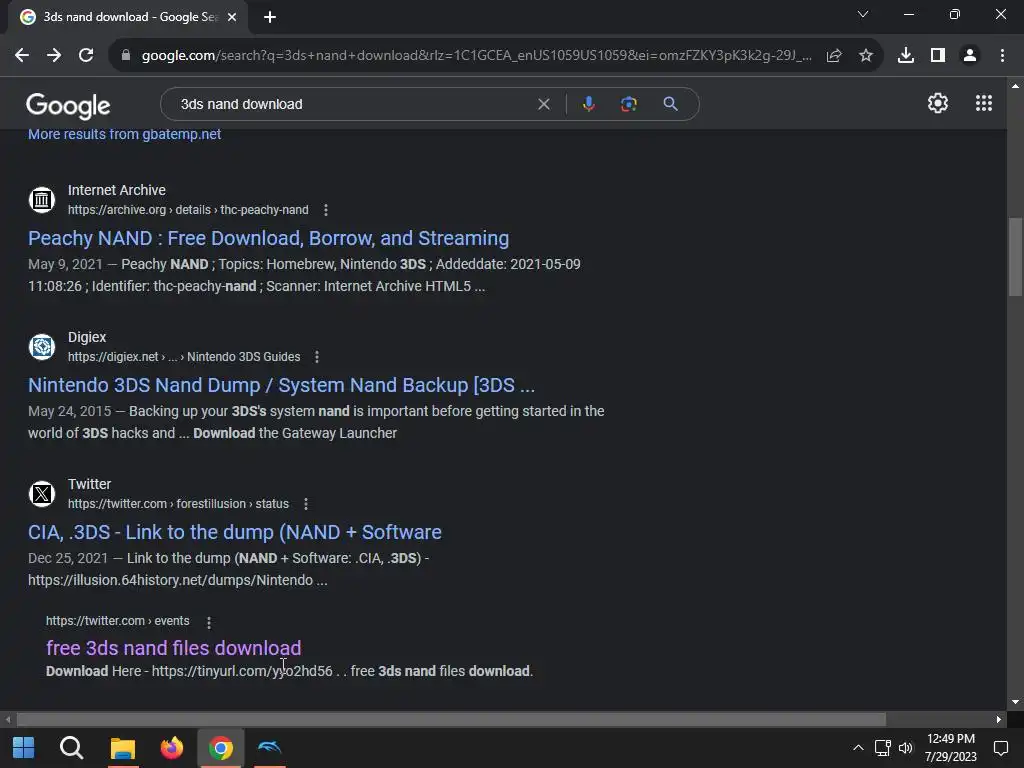Click the vertical scrollbar thumb
1024x768 pixels.
1015,256
